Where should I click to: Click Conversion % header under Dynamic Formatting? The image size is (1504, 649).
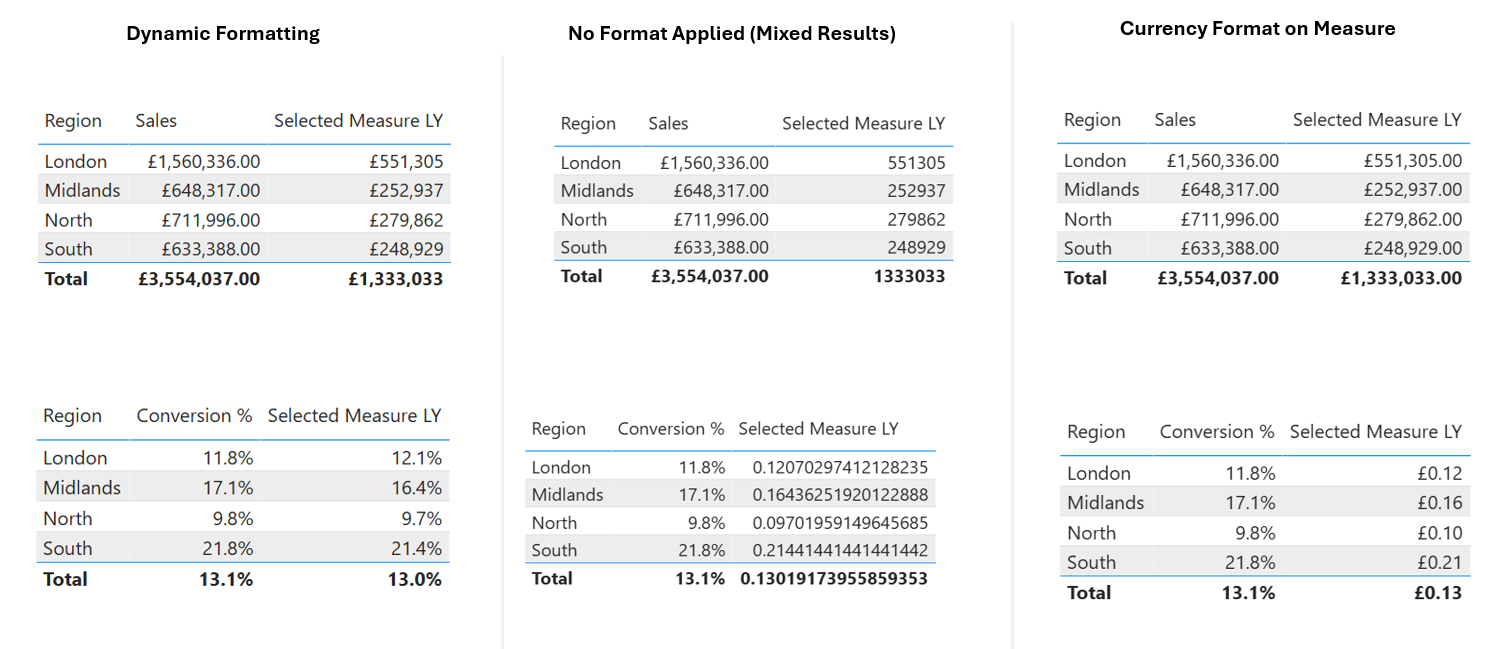tap(194, 416)
